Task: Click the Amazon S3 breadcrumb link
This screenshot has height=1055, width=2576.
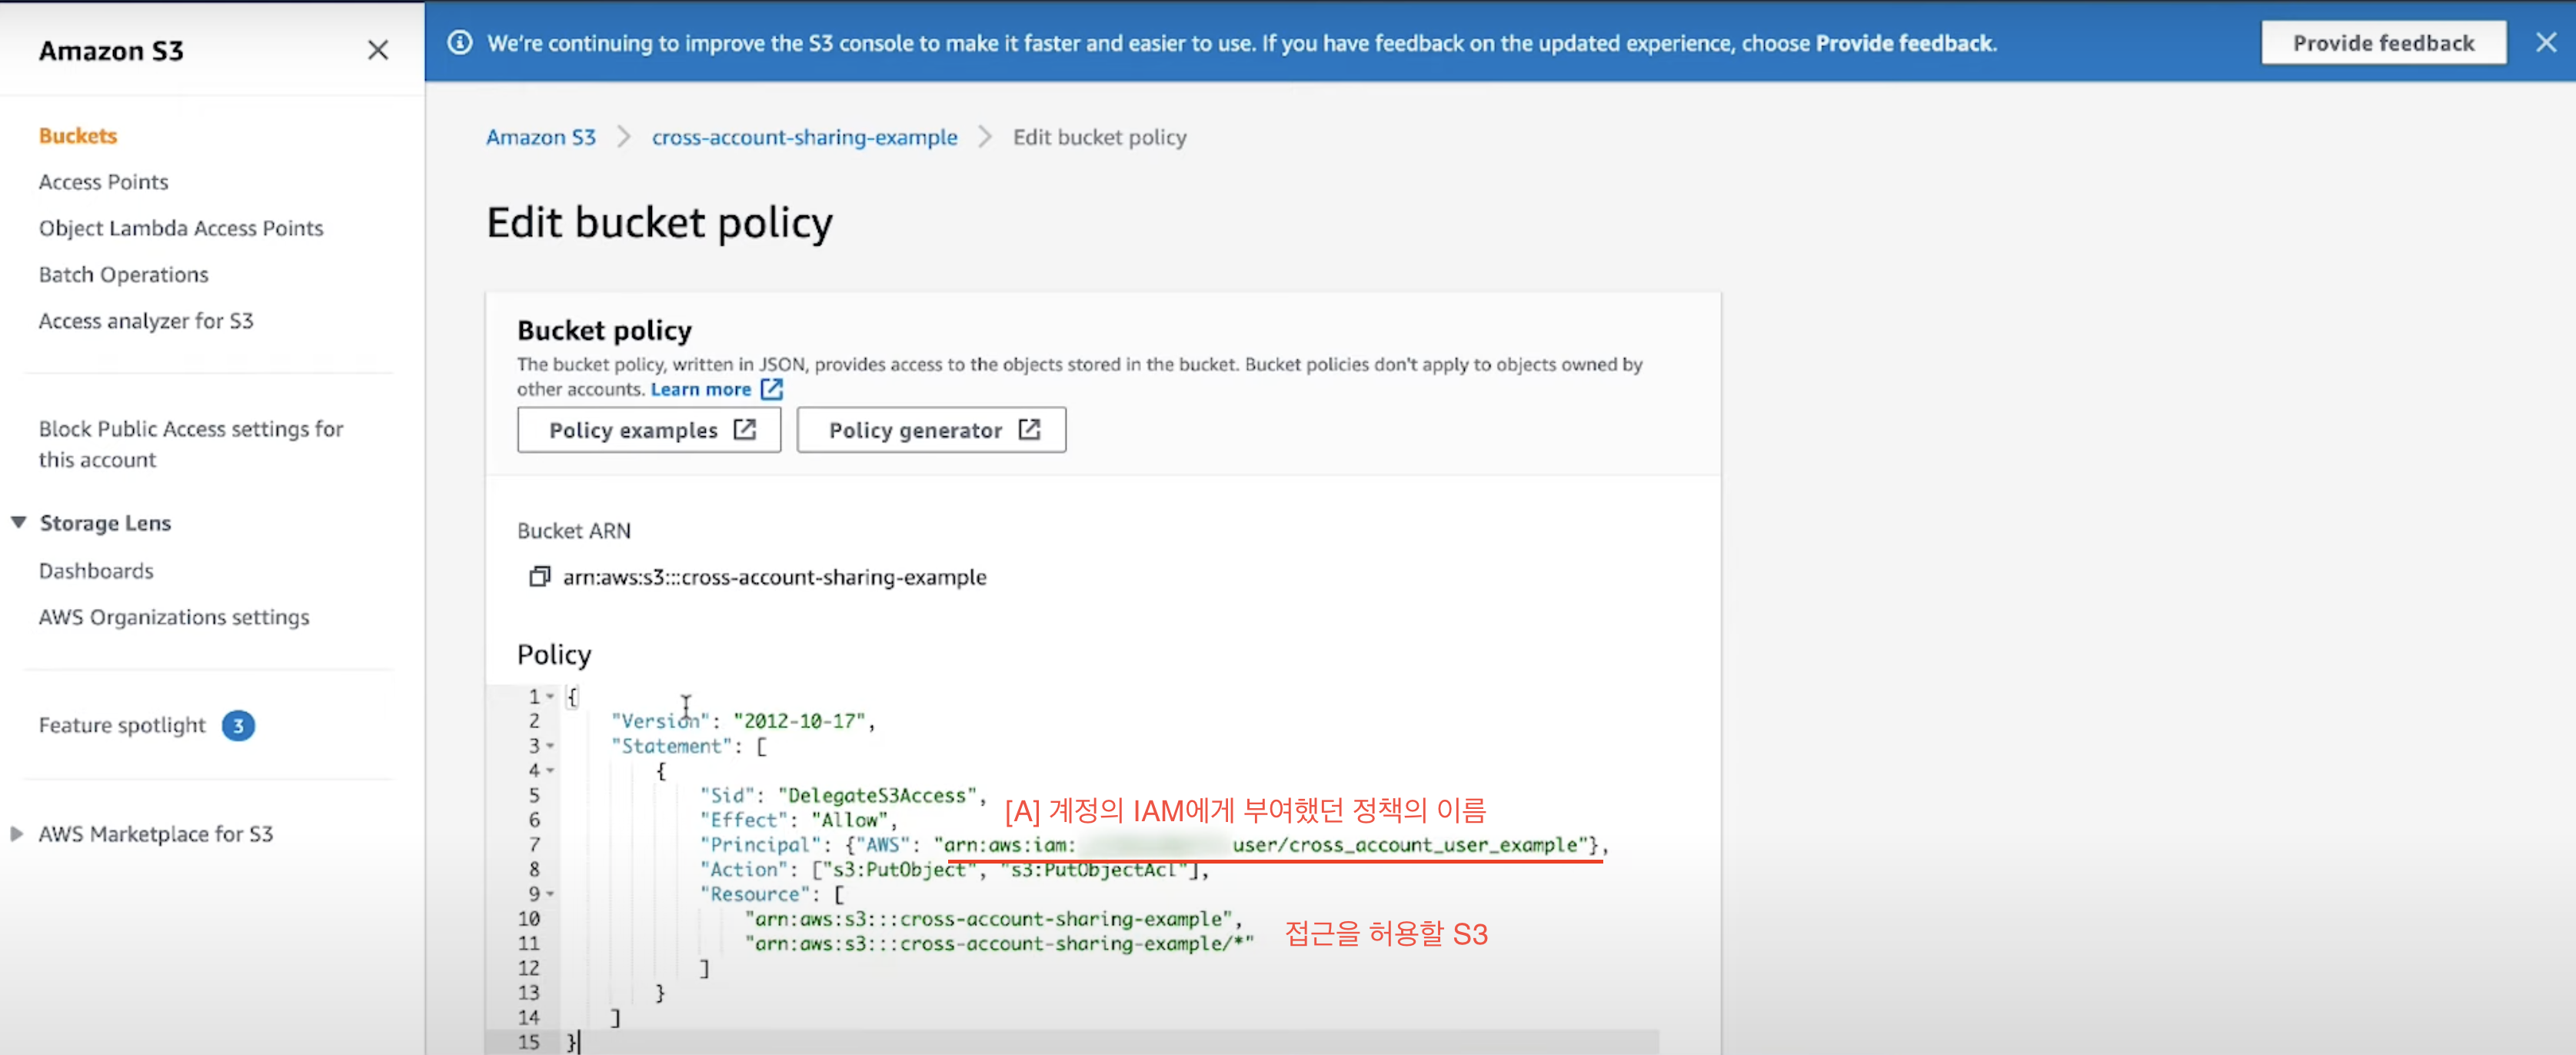Action: [540, 137]
